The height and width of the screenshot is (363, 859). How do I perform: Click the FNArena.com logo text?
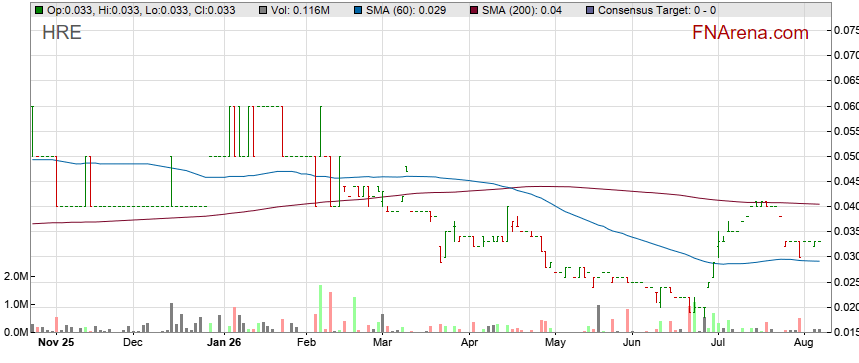click(x=750, y=33)
